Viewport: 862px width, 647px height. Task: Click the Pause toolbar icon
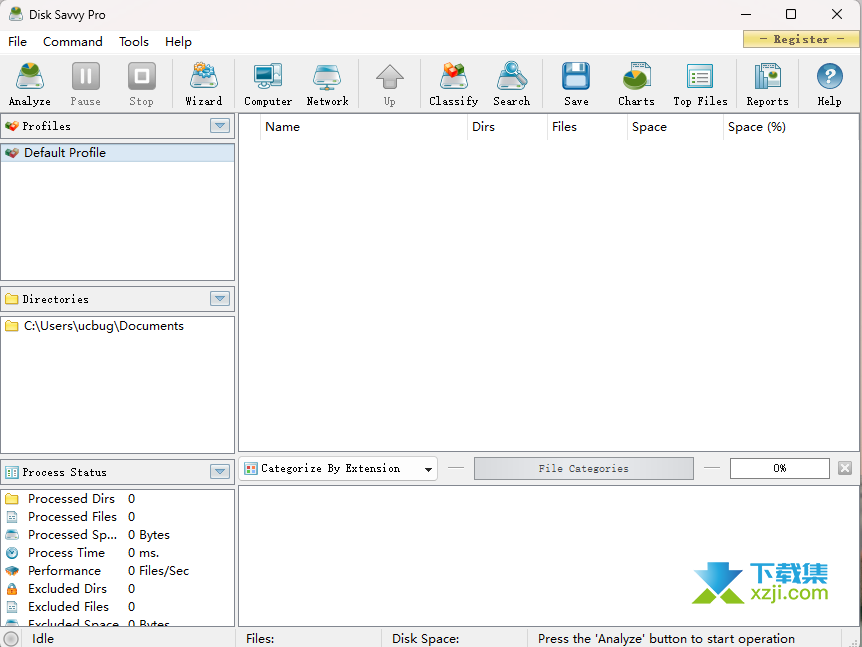point(86,84)
